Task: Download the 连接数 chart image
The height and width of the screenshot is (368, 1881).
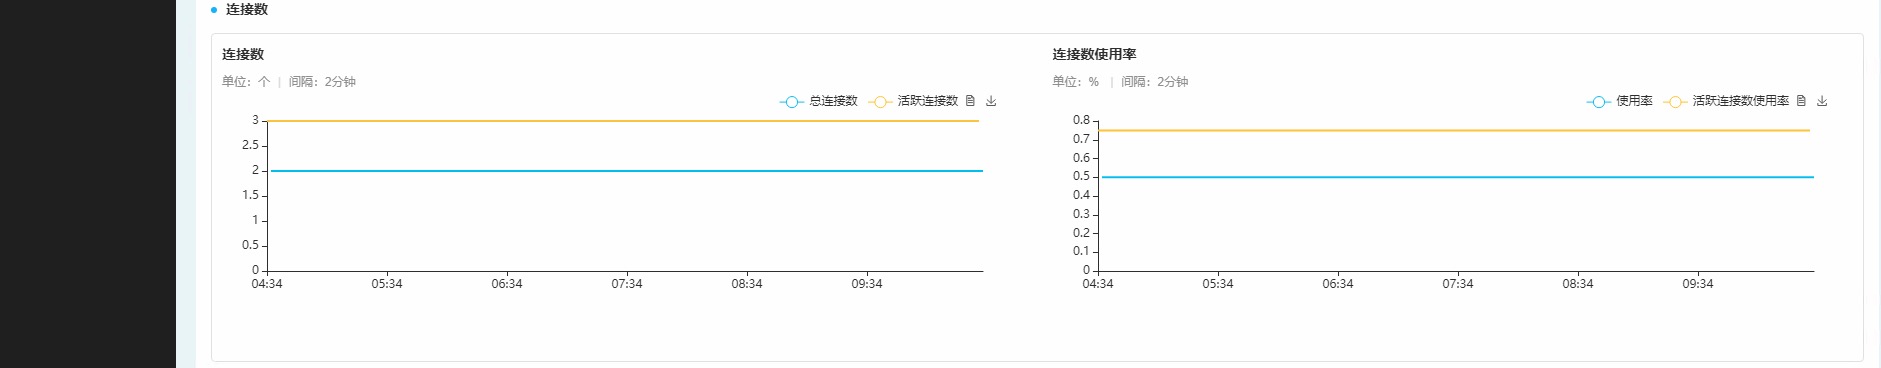Action: (991, 101)
